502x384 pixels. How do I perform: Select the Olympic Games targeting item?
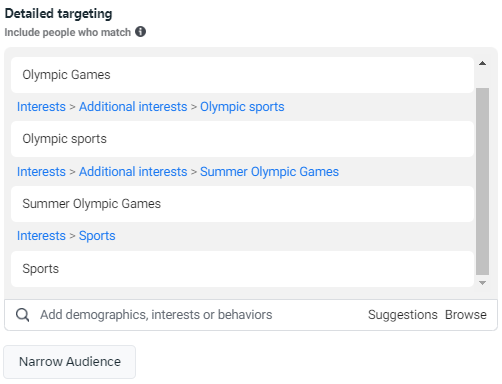click(242, 75)
